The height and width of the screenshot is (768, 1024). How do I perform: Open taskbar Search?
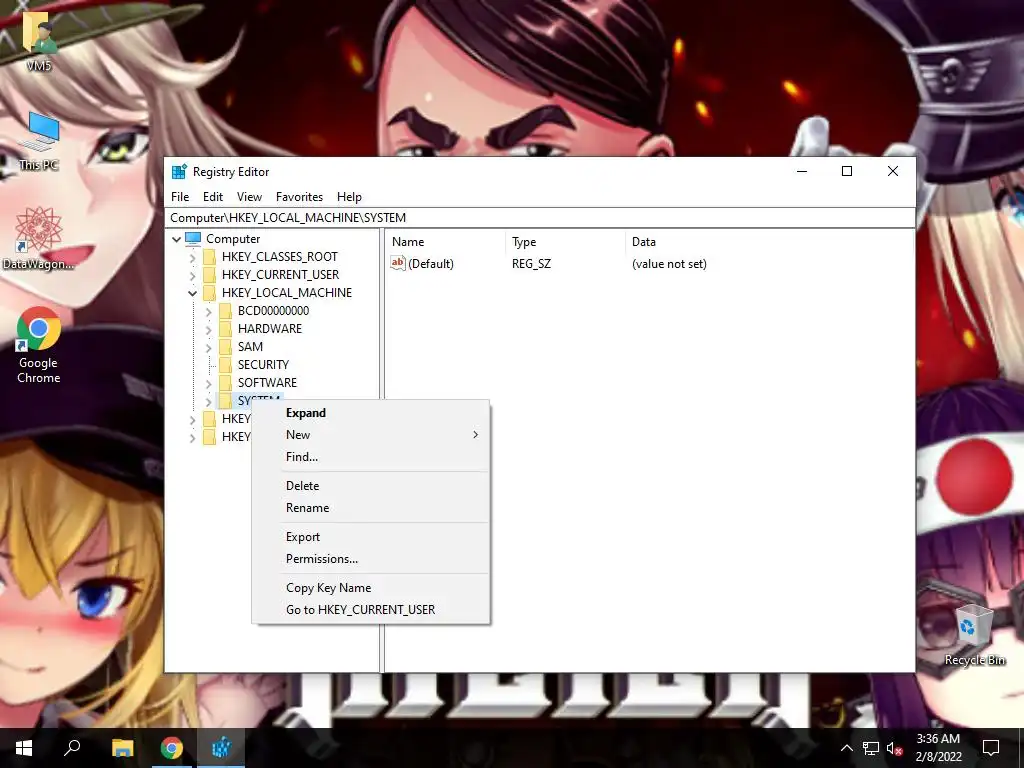72,748
